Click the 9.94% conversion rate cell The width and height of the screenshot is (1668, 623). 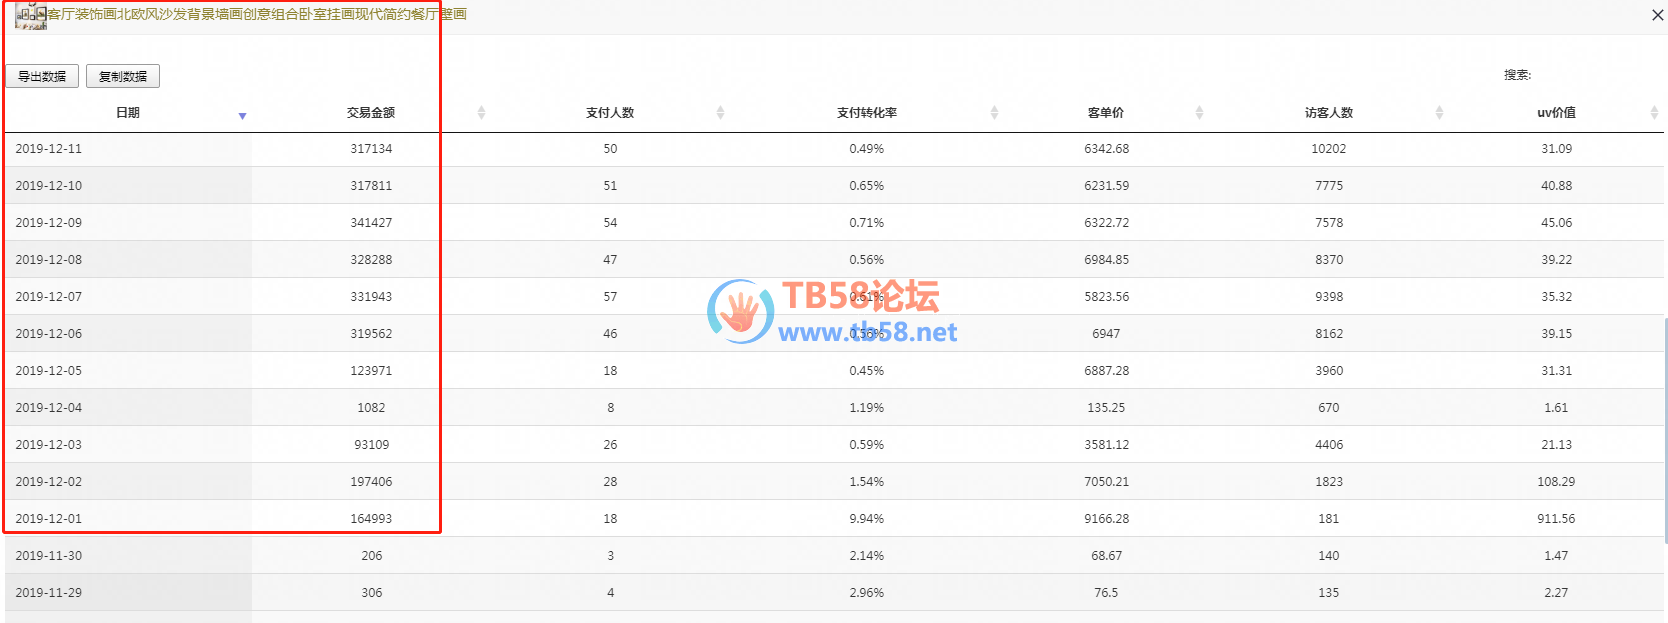(866, 519)
